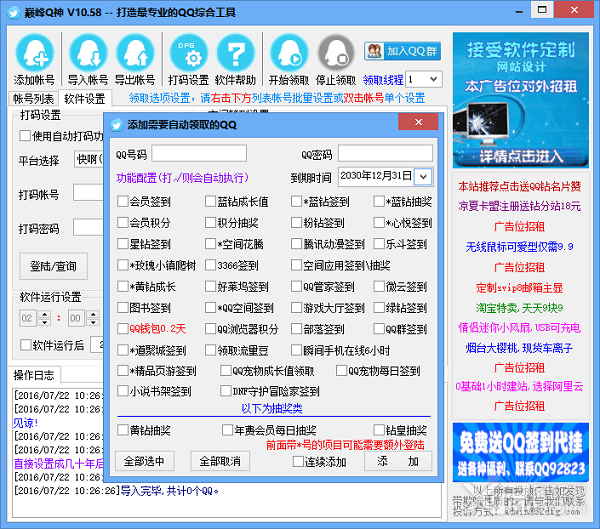
Task: Click the 导出帐号 export accounts icon
Action: point(135,54)
